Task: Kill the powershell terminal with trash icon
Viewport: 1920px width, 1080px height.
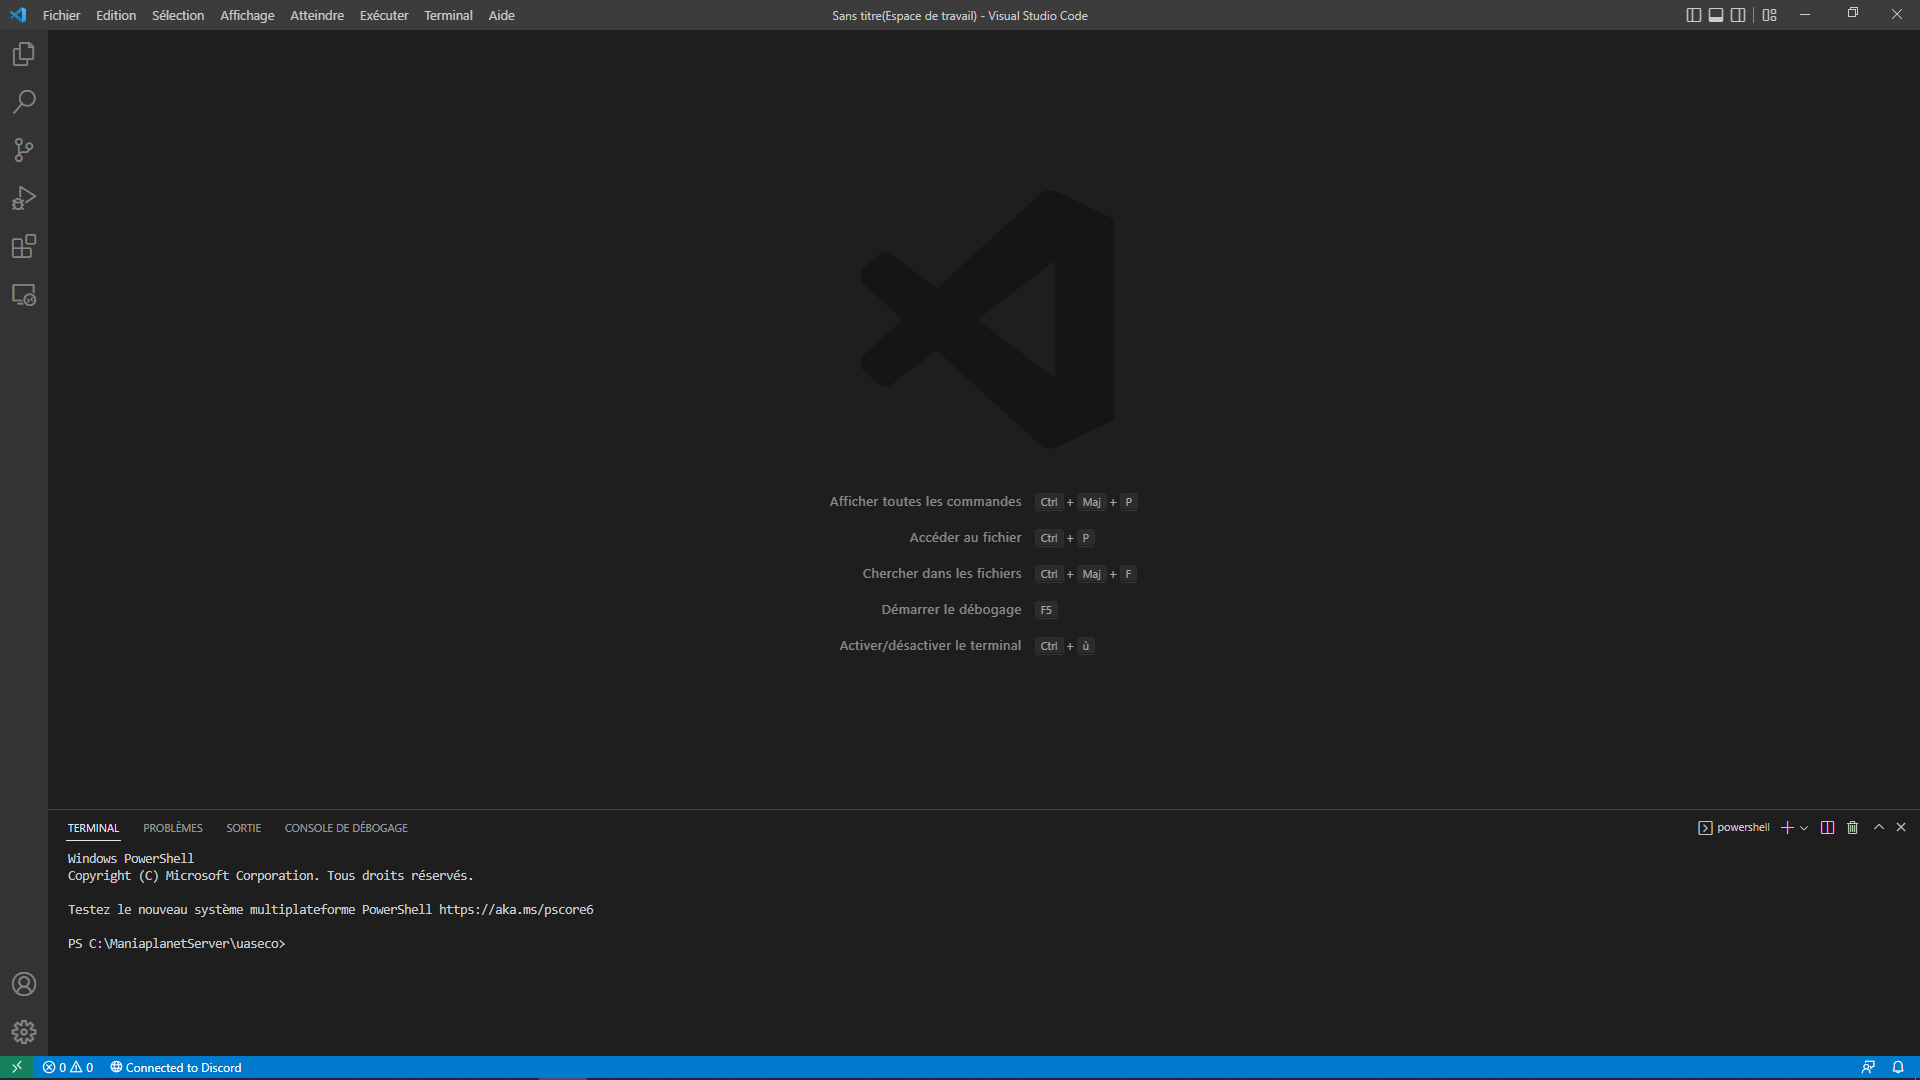Action: 1852,827
